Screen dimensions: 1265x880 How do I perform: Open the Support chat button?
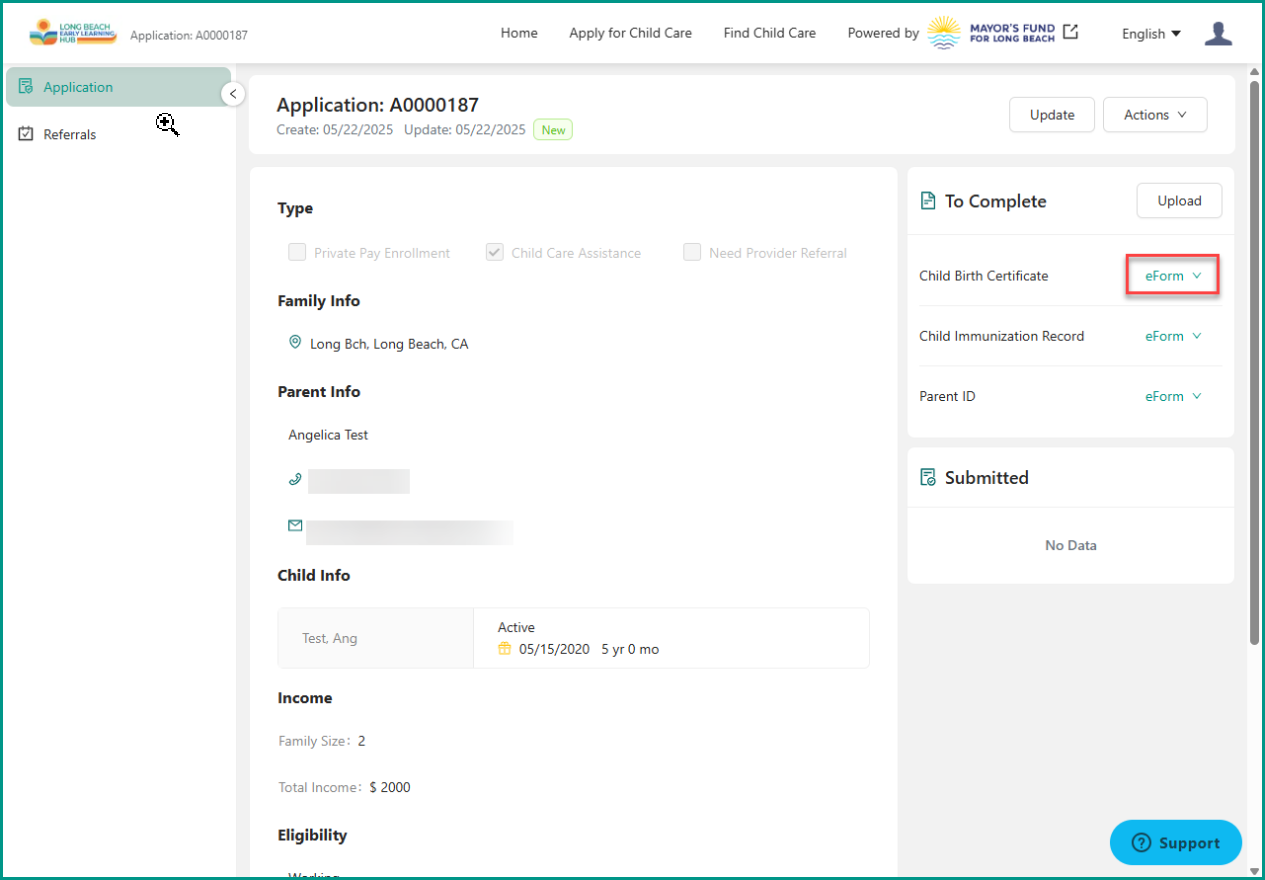pos(1176,843)
